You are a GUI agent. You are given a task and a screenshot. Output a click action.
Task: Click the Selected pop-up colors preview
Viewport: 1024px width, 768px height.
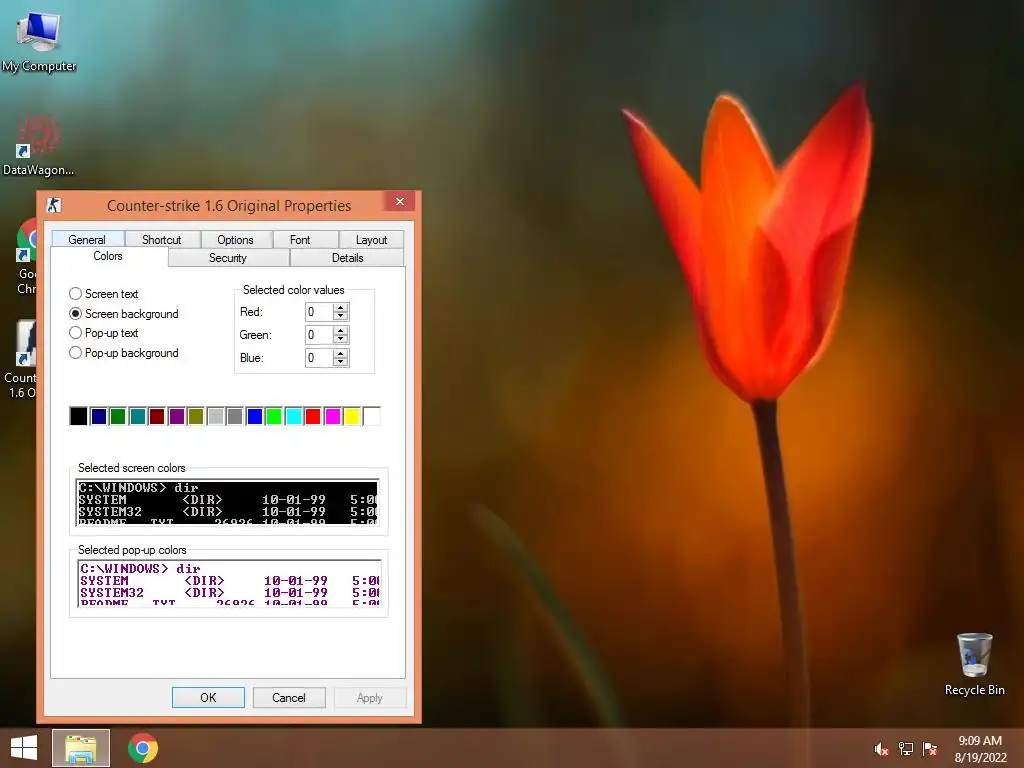pos(229,583)
